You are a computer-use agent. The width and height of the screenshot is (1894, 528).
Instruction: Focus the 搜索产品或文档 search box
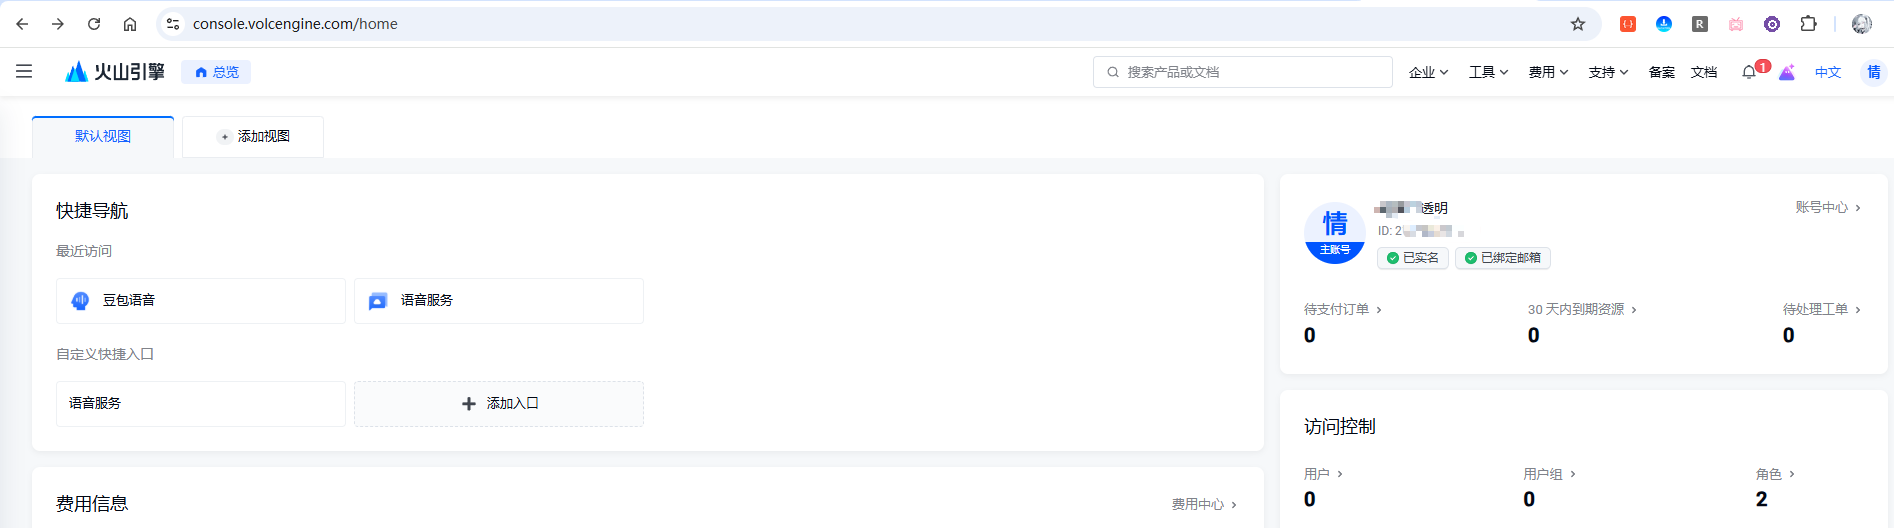(x=1242, y=72)
